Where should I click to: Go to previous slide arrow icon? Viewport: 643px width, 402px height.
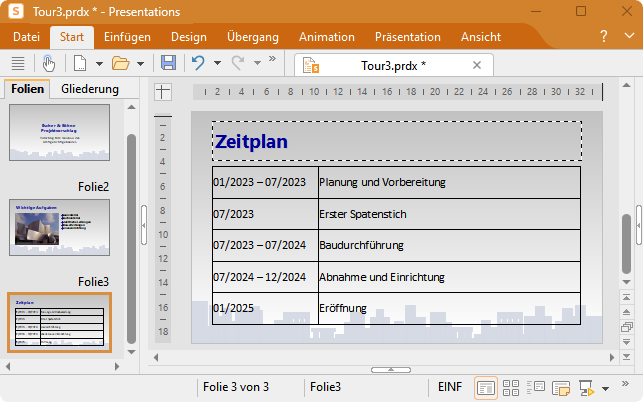point(626,312)
